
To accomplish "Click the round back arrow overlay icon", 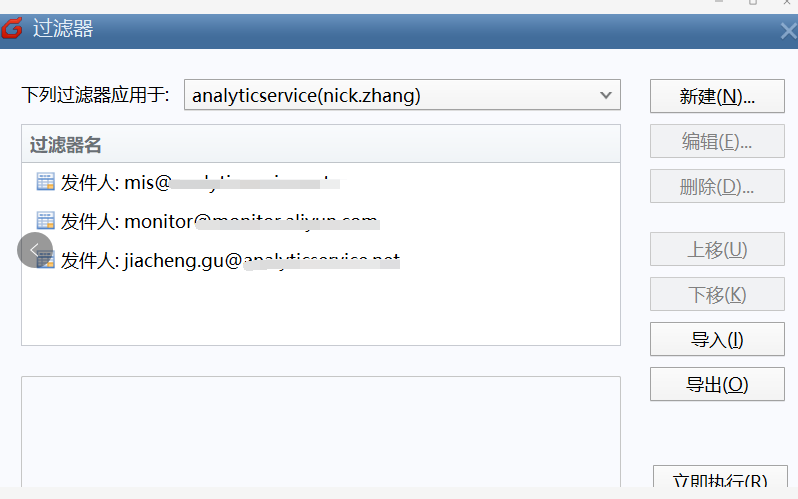I will click(x=34, y=250).
